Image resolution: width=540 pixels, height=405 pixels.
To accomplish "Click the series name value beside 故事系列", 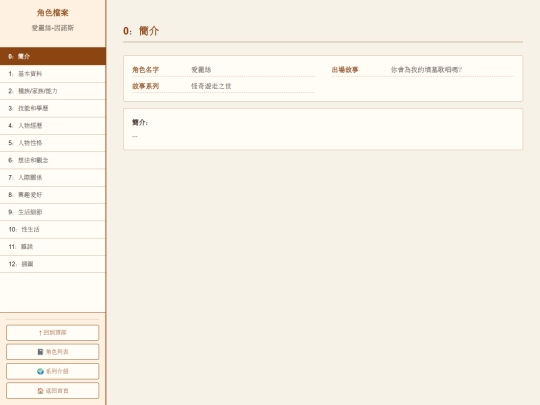I will tap(211, 86).
